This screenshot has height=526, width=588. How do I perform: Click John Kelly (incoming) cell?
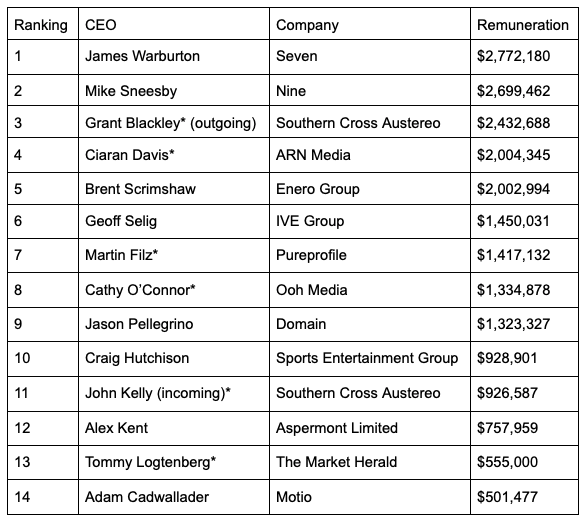[174, 394]
